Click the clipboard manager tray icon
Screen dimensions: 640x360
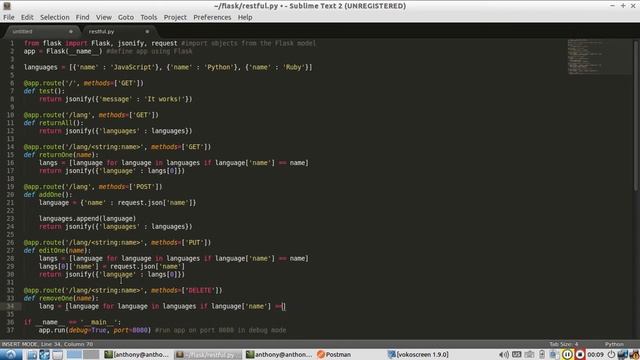tap(542, 354)
